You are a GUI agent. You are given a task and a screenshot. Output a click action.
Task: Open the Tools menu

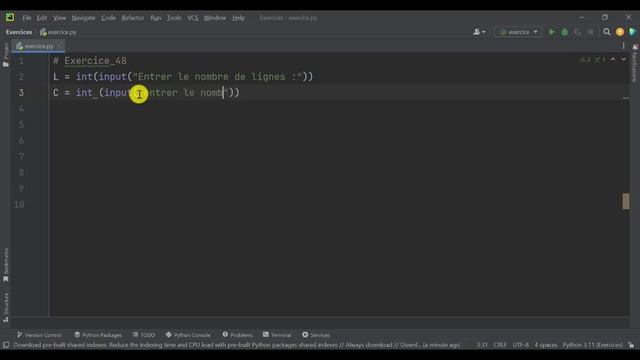coord(174,18)
